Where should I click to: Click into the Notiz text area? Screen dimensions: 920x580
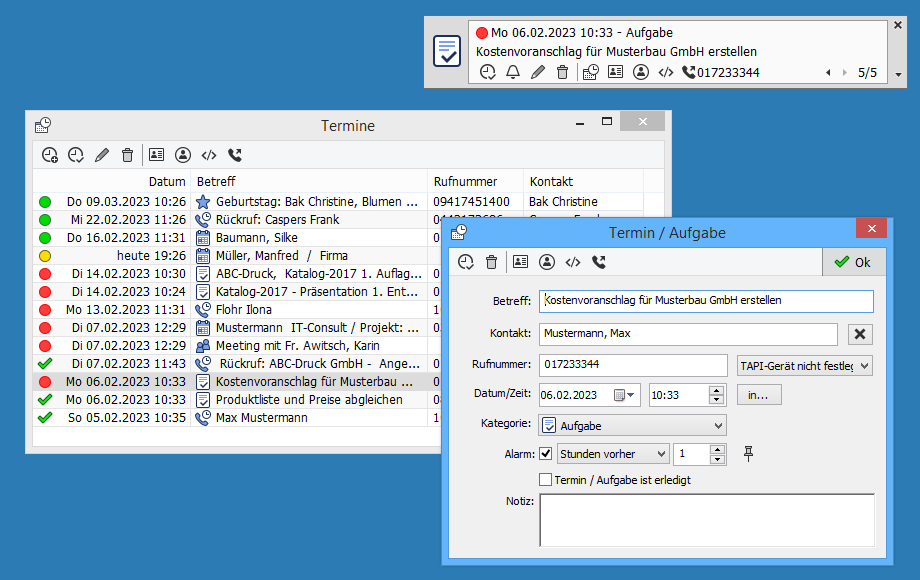click(706, 520)
